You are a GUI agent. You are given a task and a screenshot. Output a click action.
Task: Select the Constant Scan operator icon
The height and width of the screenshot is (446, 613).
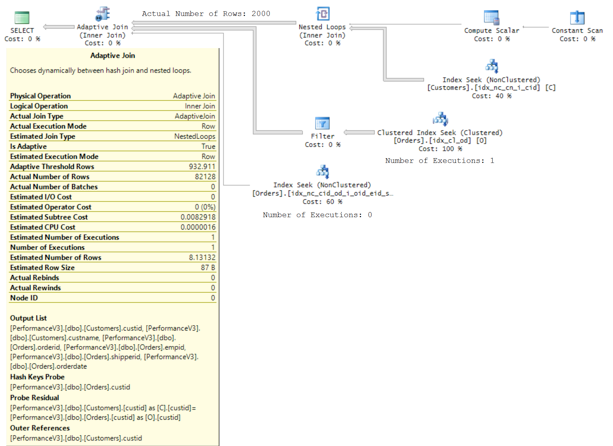click(577, 17)
